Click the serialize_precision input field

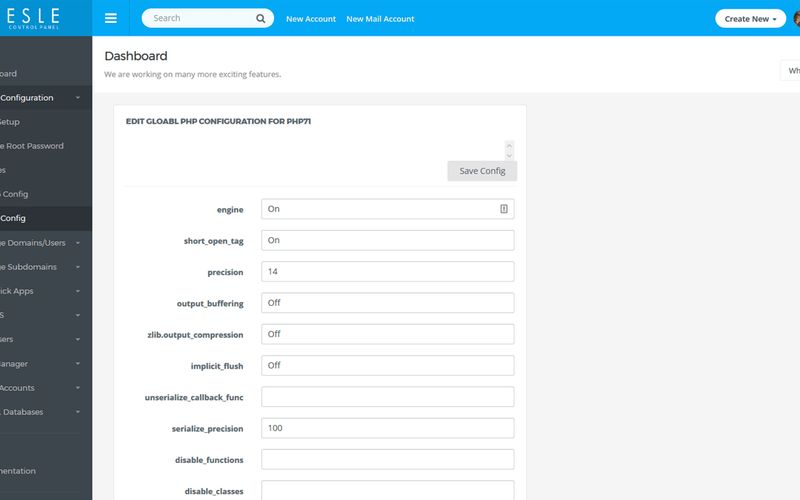[387, 428]
